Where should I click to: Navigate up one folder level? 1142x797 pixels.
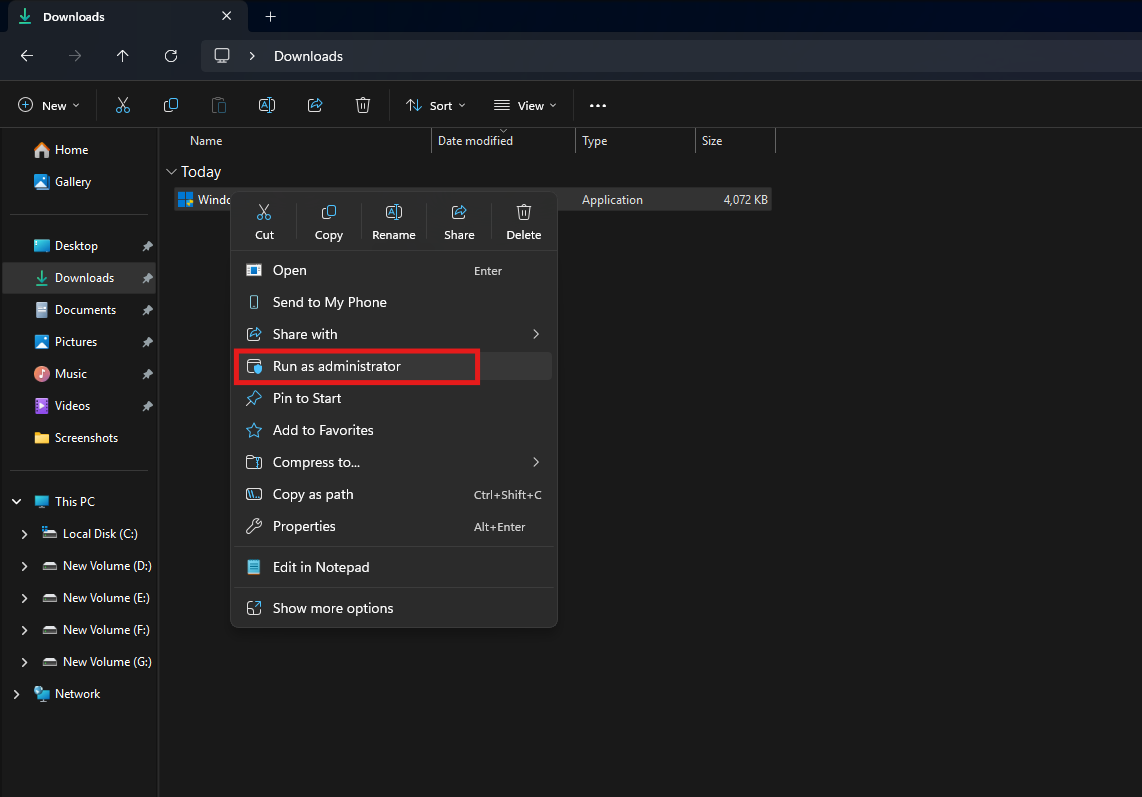[x=123, y=56]
